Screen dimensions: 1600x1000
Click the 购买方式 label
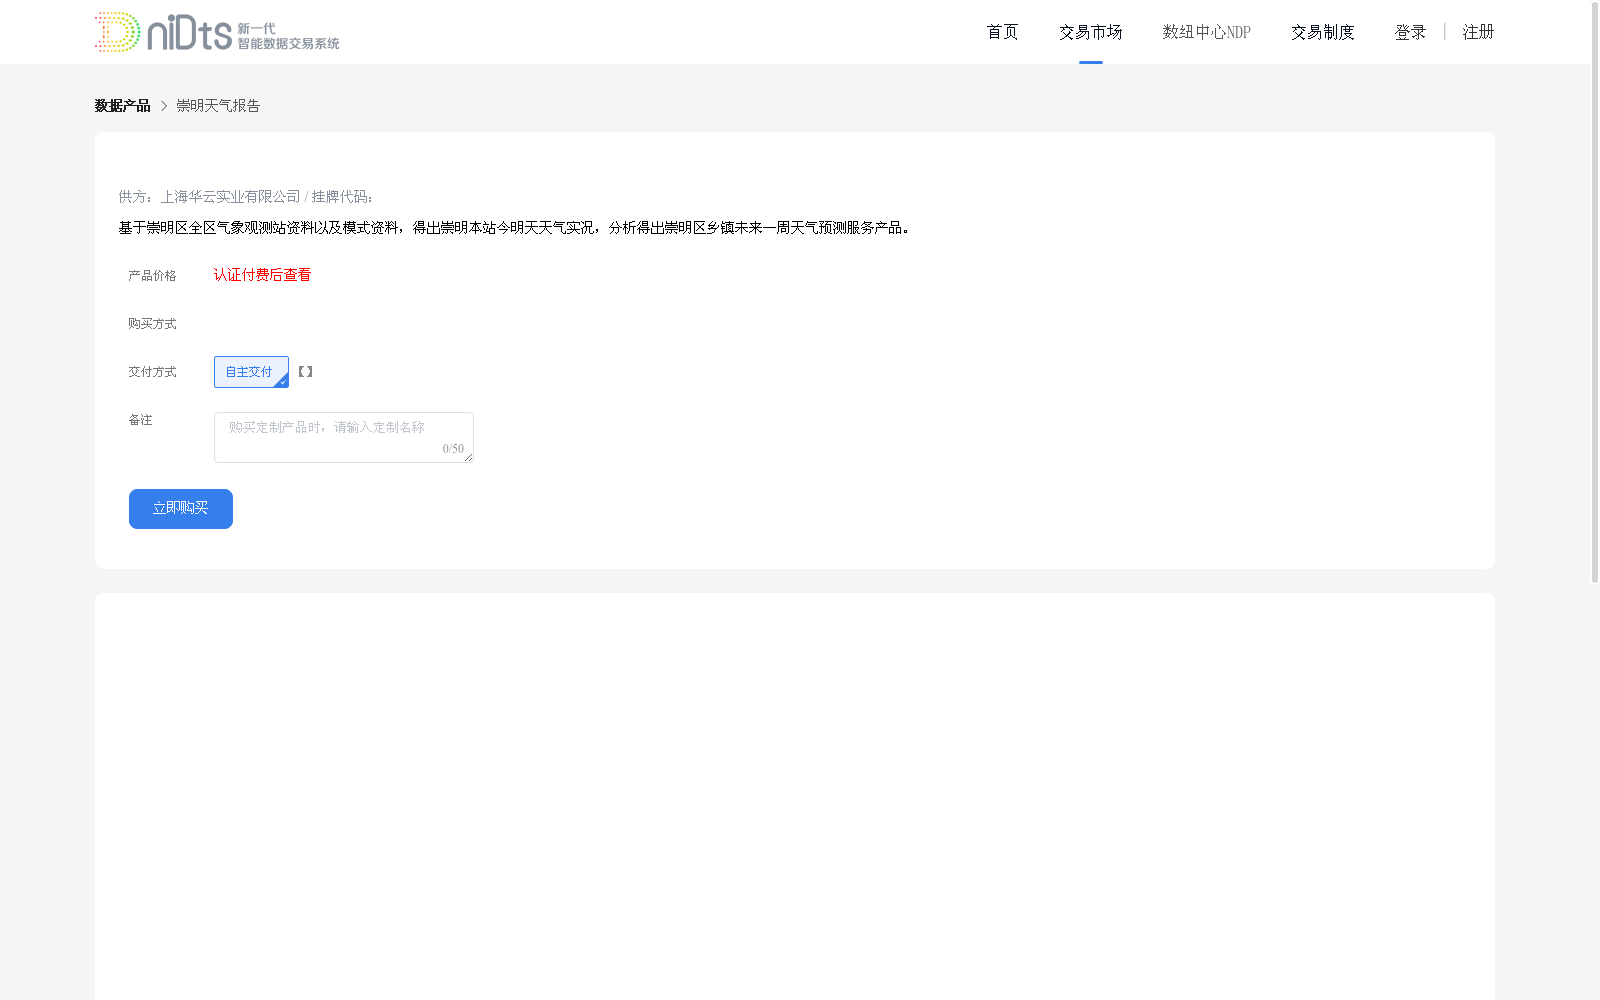[152, 324]
